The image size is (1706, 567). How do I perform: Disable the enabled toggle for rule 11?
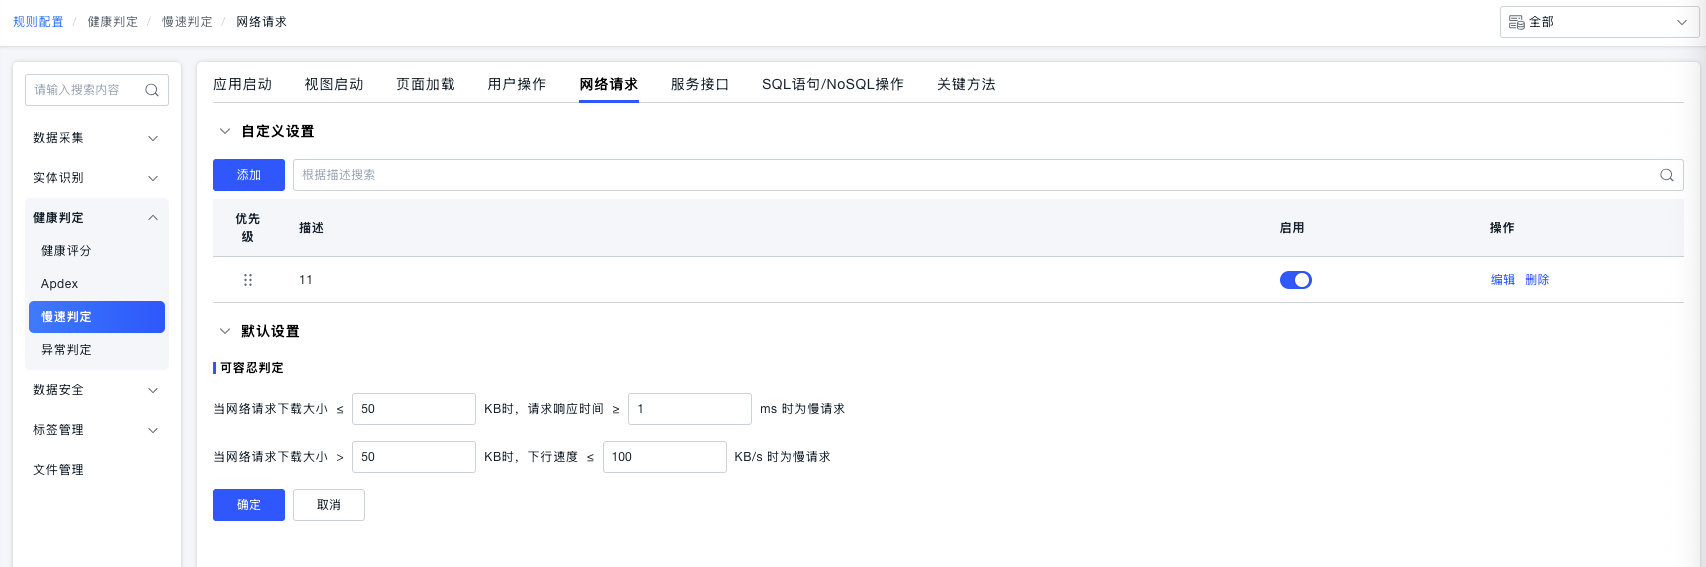pyautogui.click(x=1295, y=280)
